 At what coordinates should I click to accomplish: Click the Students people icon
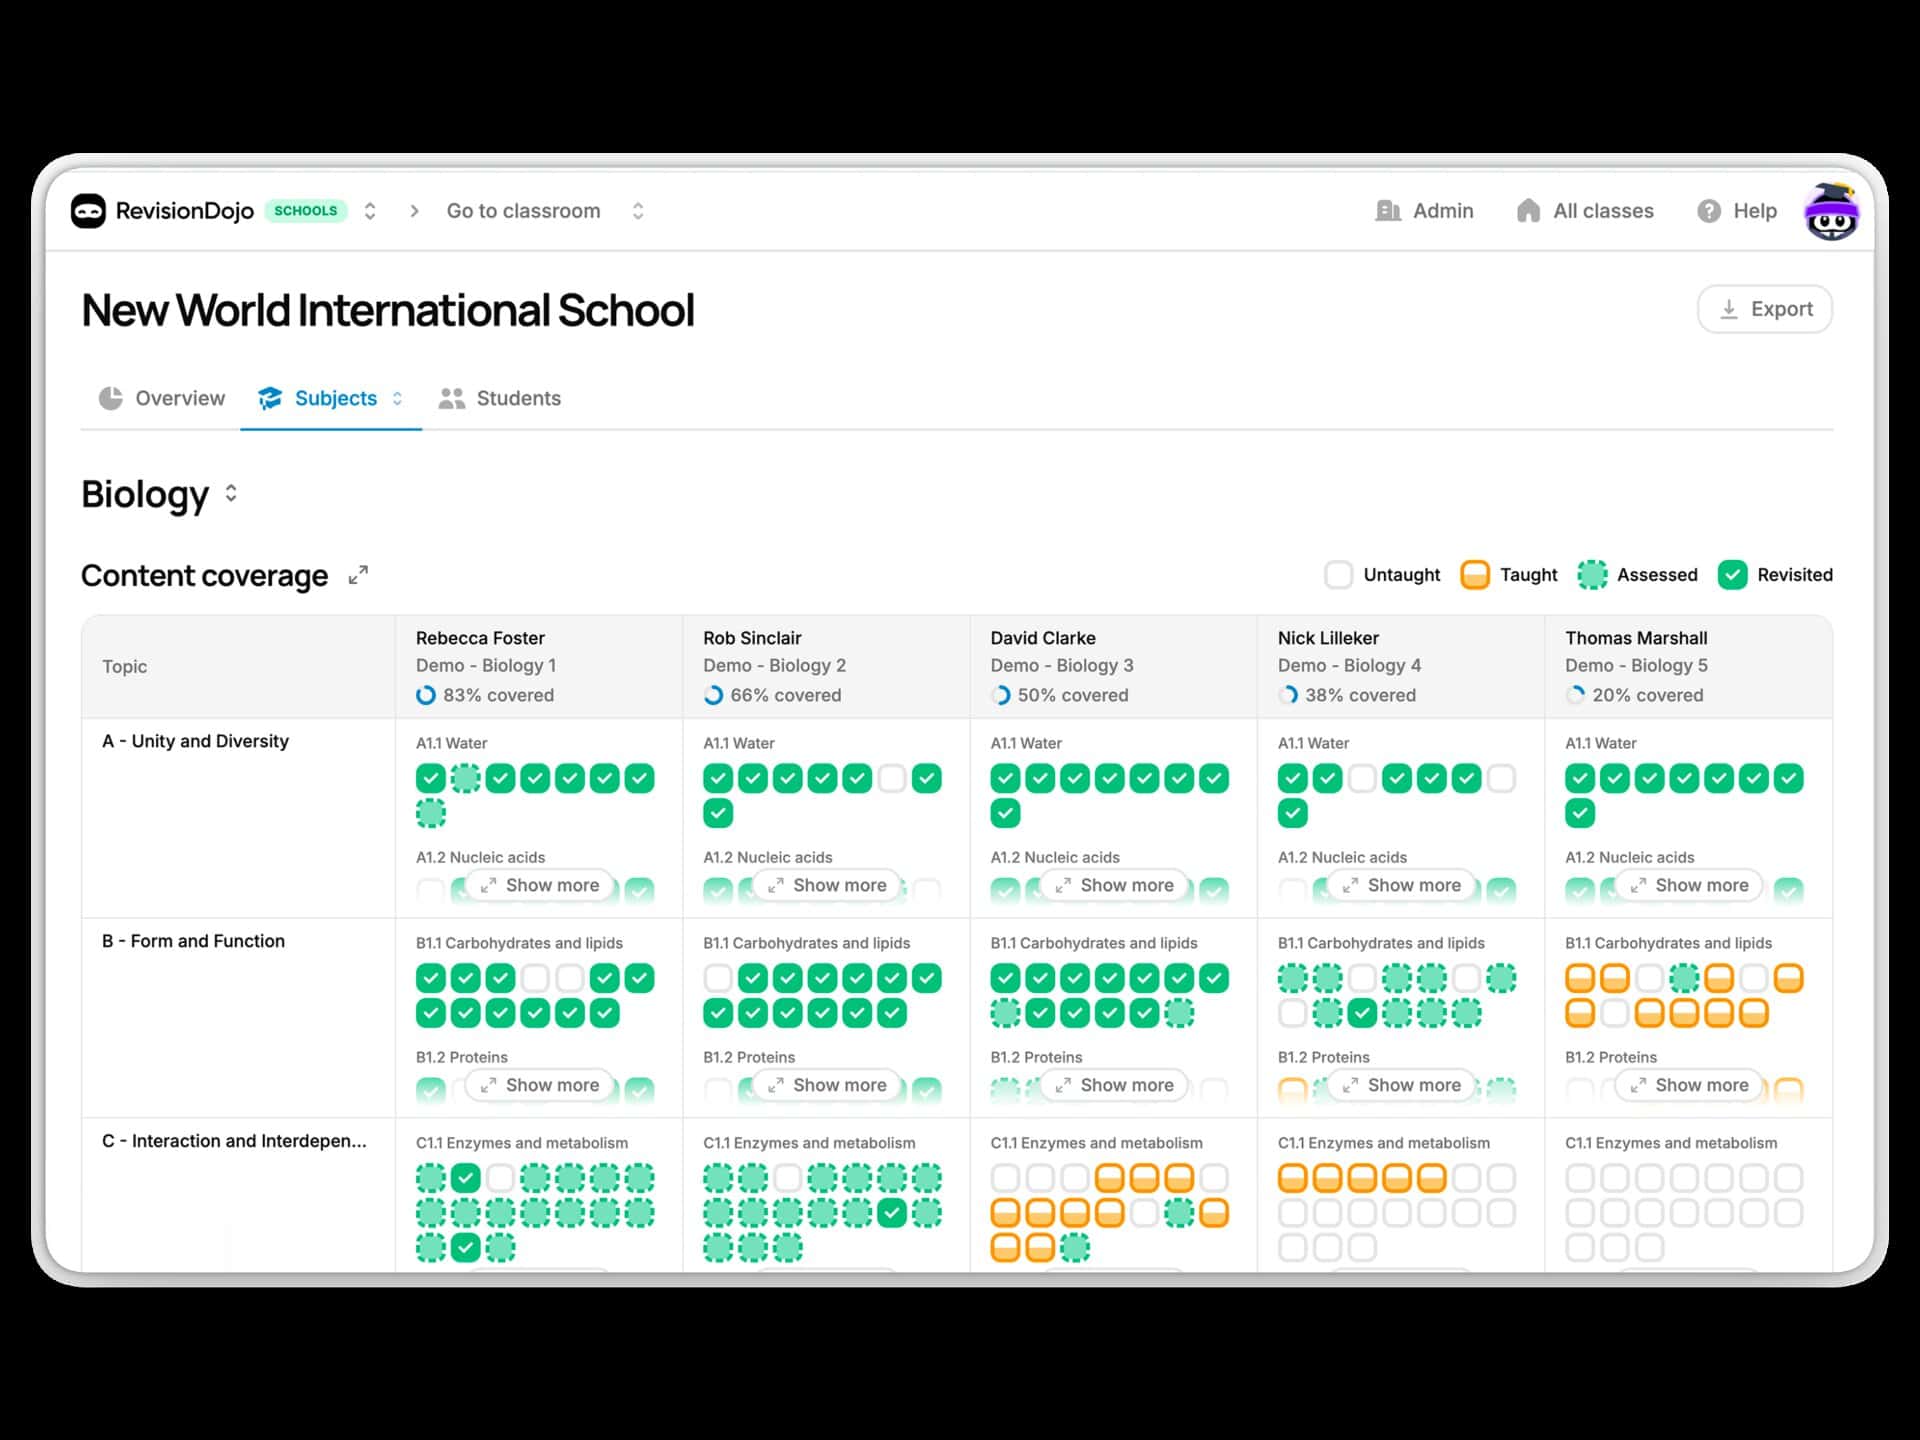click(452, 398)
